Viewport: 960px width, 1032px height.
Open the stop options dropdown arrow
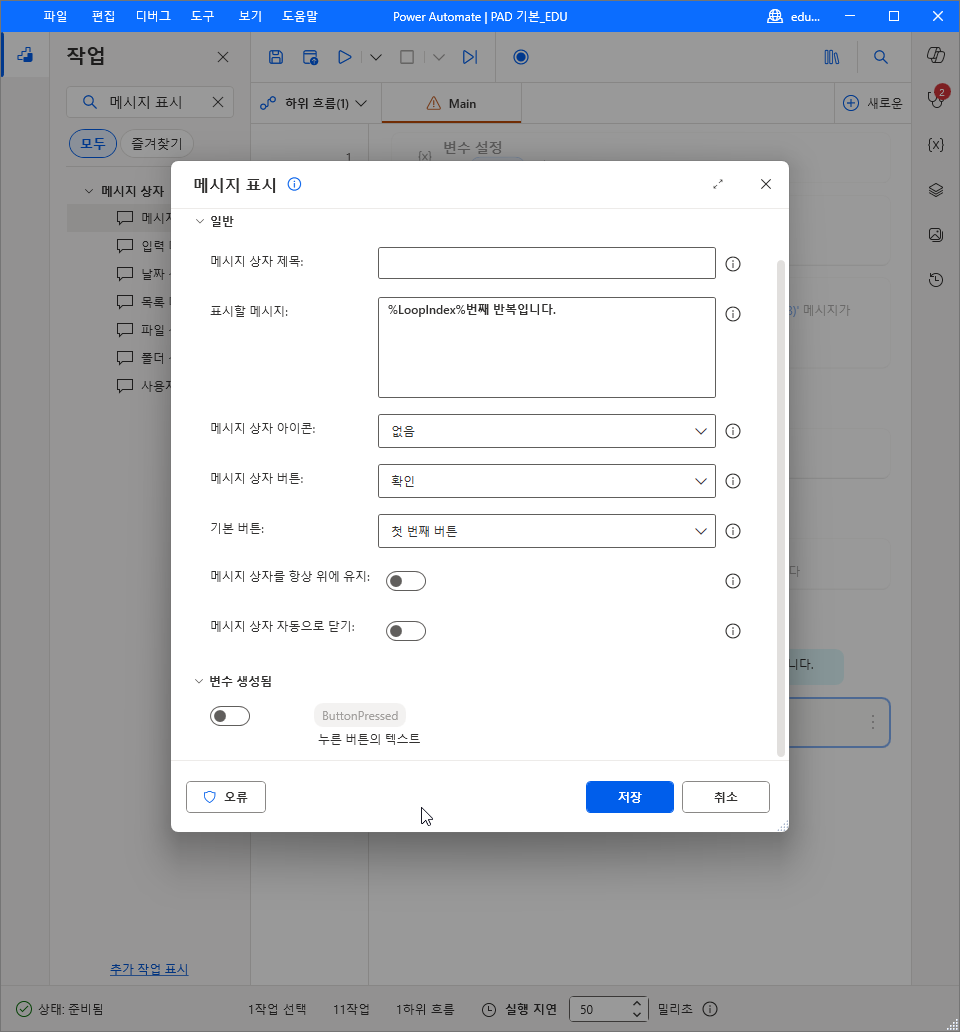439,57
